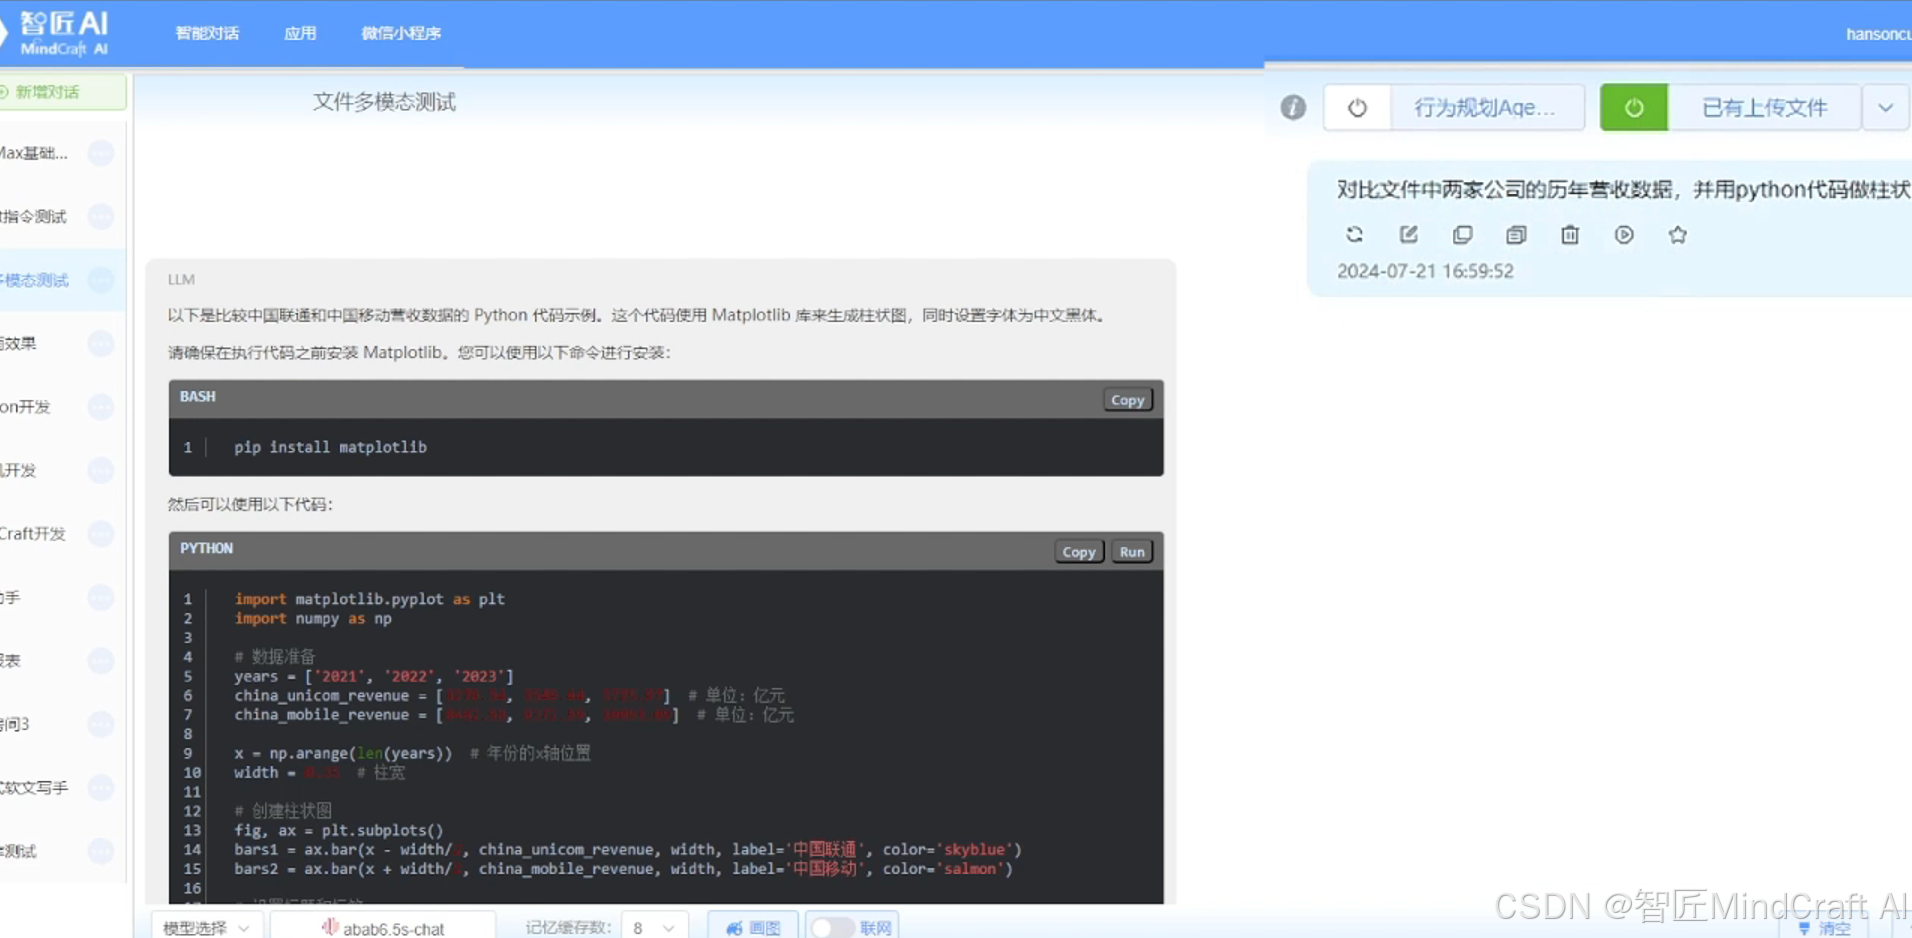Copy the PYTHON code block
Viewport: 1912px width, 938px height.
(1079, 552)
